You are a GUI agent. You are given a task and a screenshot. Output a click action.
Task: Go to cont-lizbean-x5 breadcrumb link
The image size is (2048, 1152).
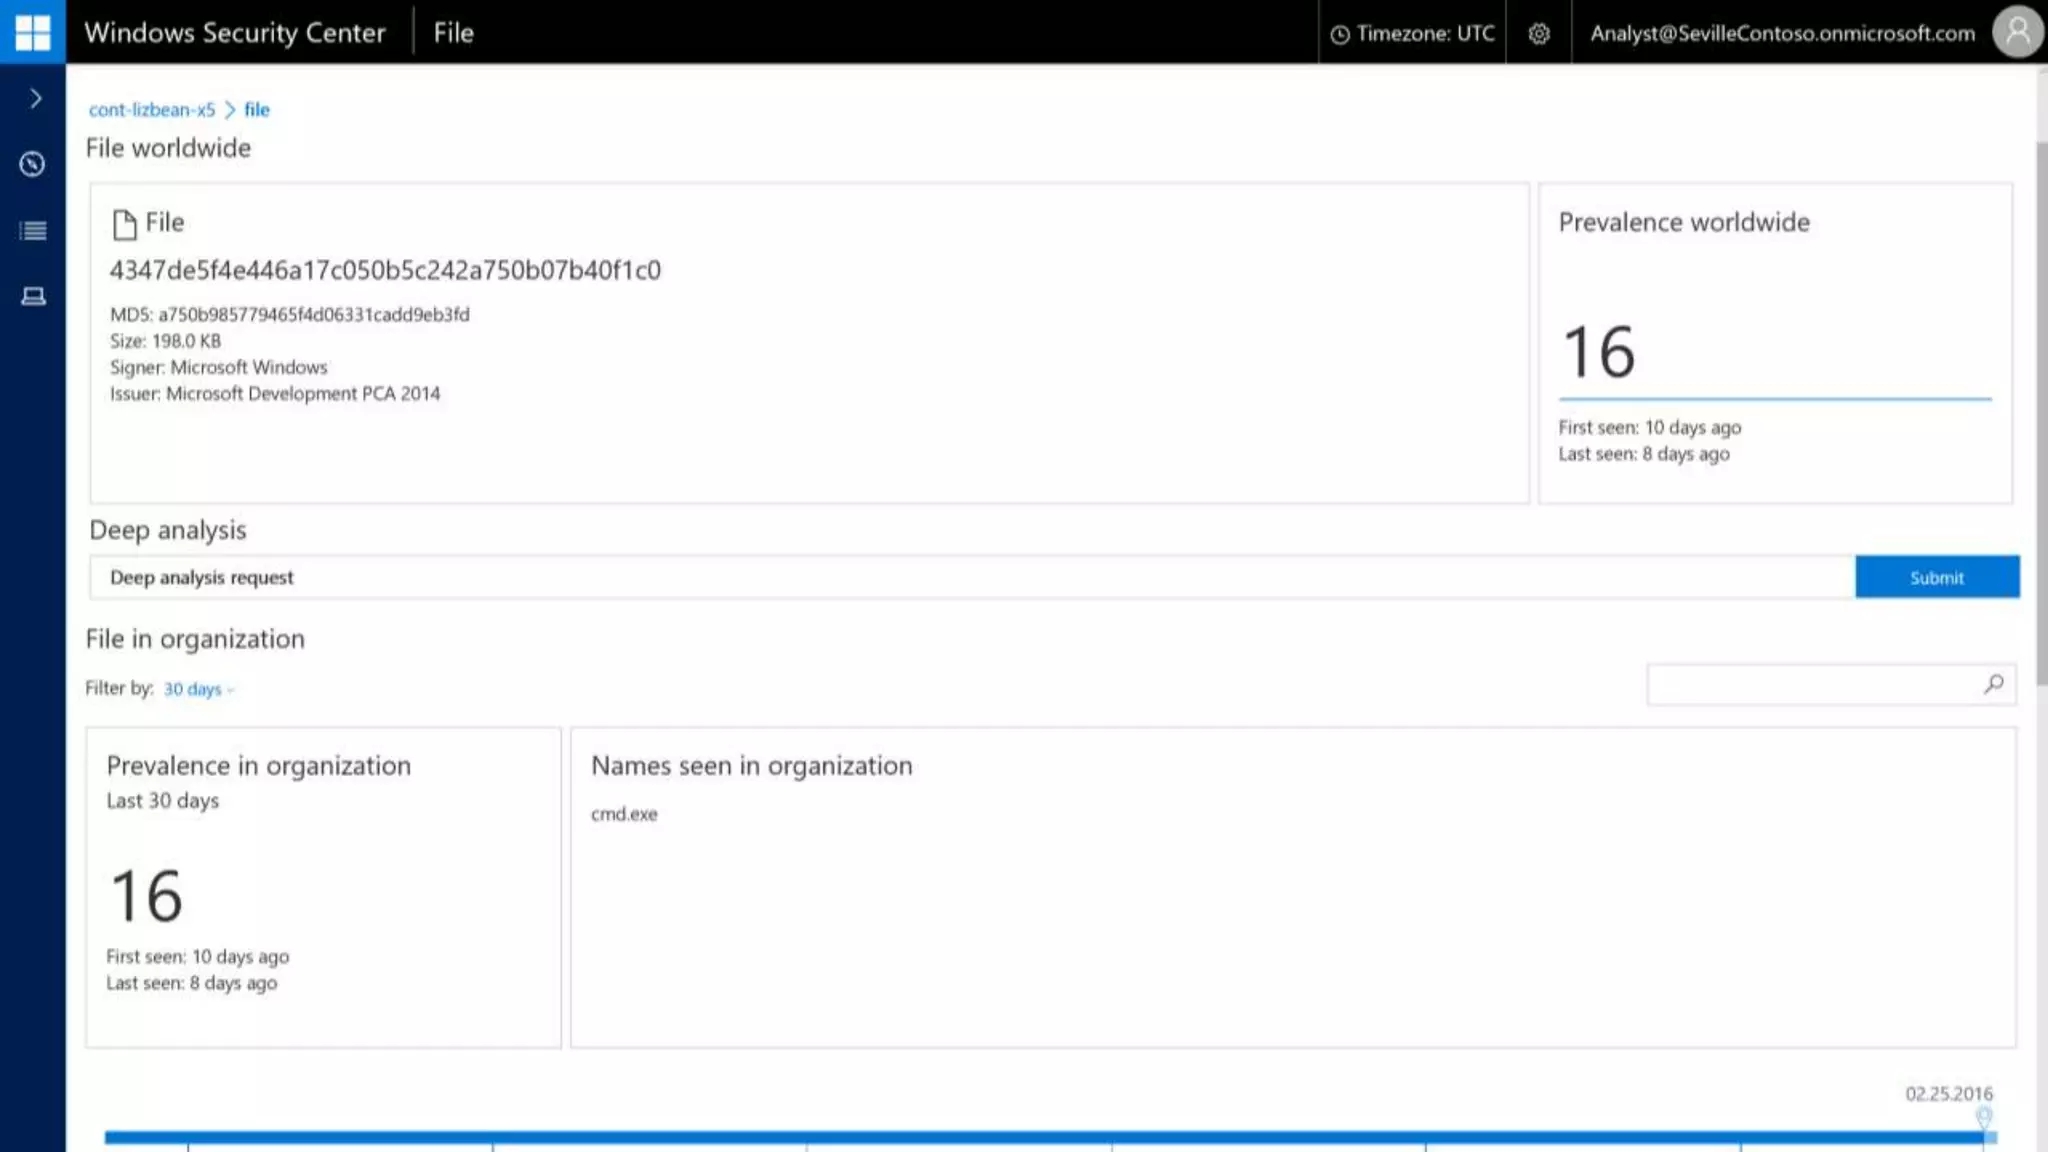tap(152, 110)
